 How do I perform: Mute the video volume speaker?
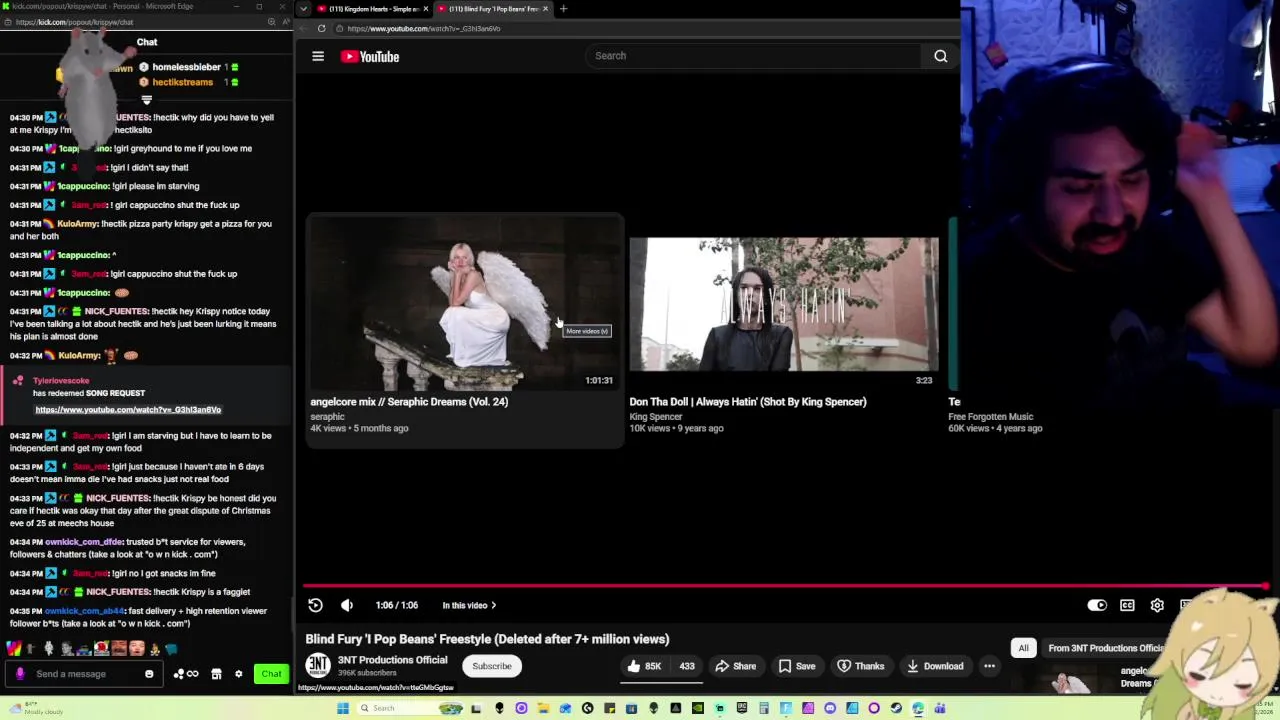point(347,605)
